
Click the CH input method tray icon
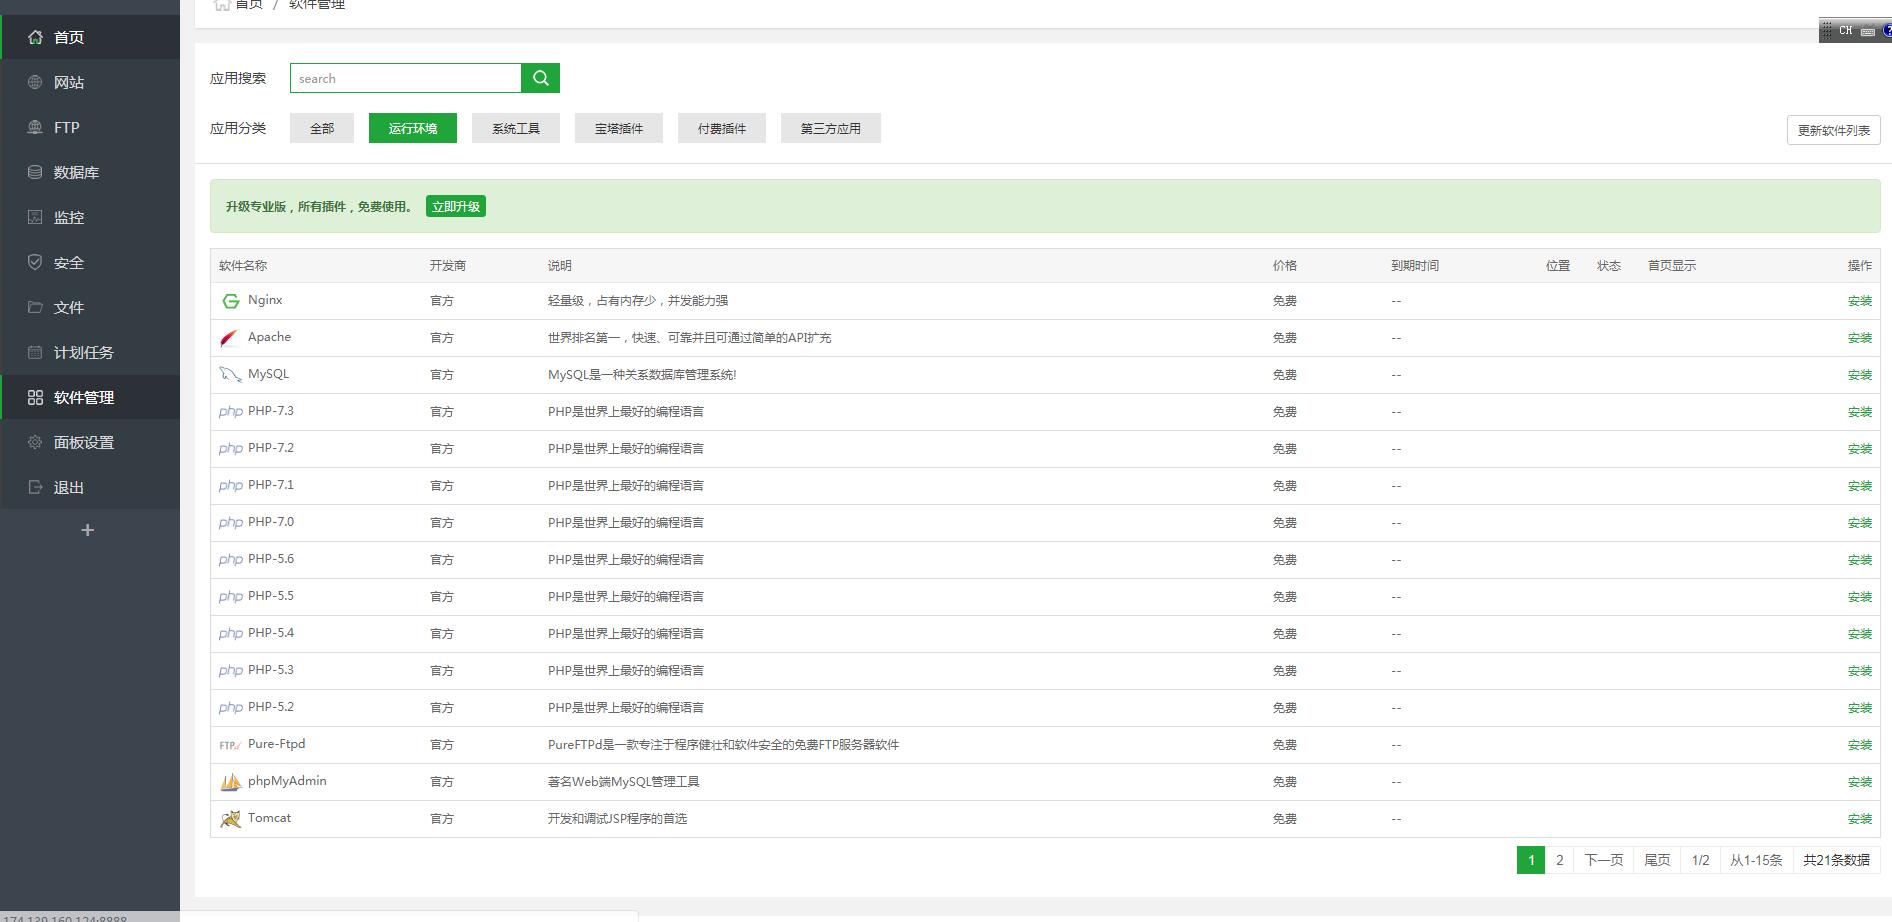point(1845,31)
